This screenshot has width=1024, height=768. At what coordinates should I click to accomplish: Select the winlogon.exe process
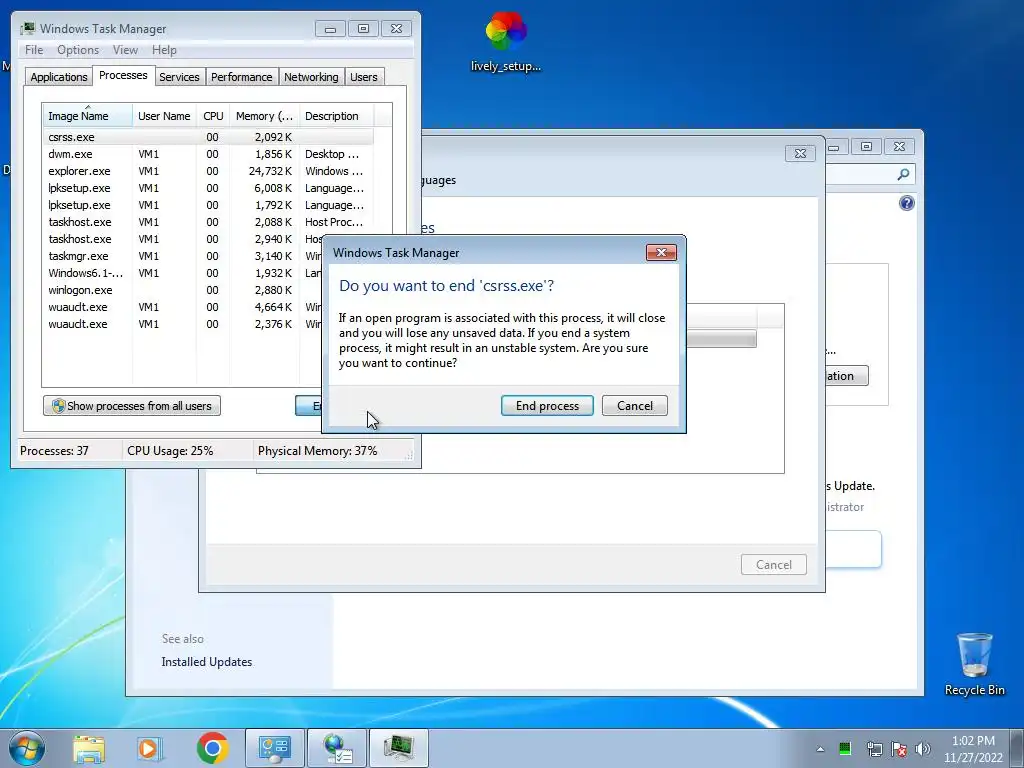(183, 290)
